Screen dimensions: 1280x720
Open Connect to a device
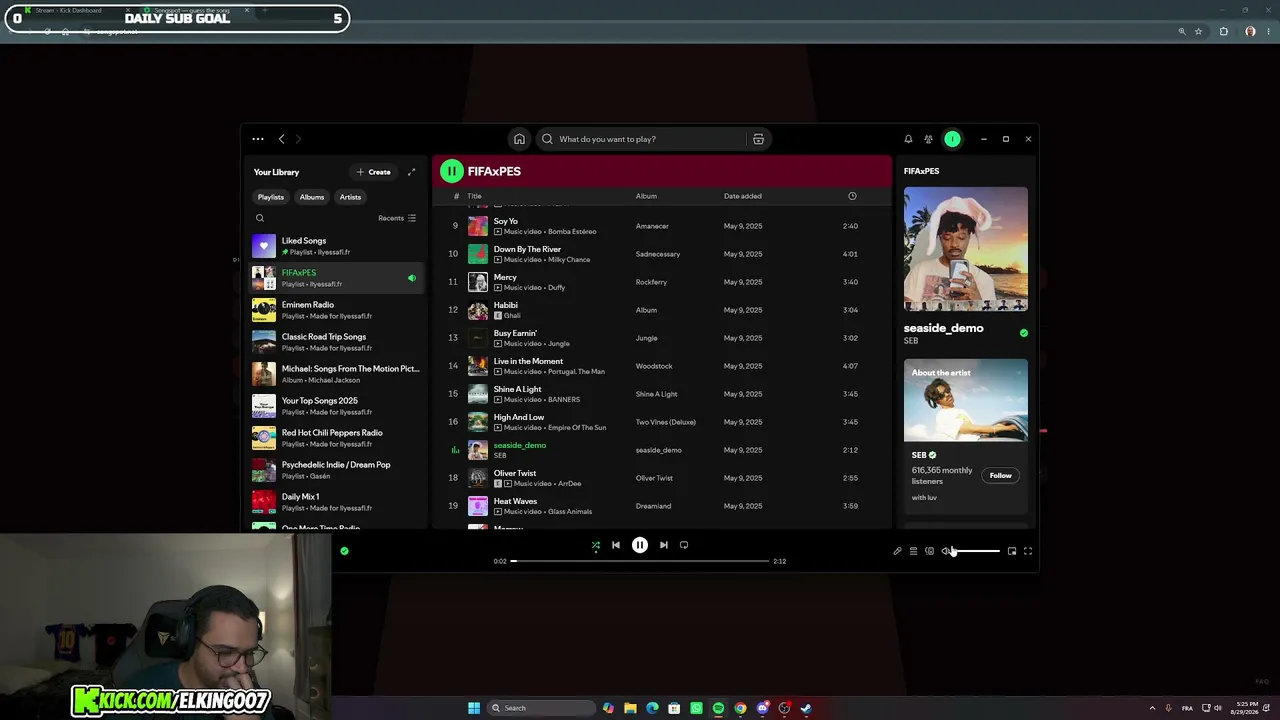929,551
